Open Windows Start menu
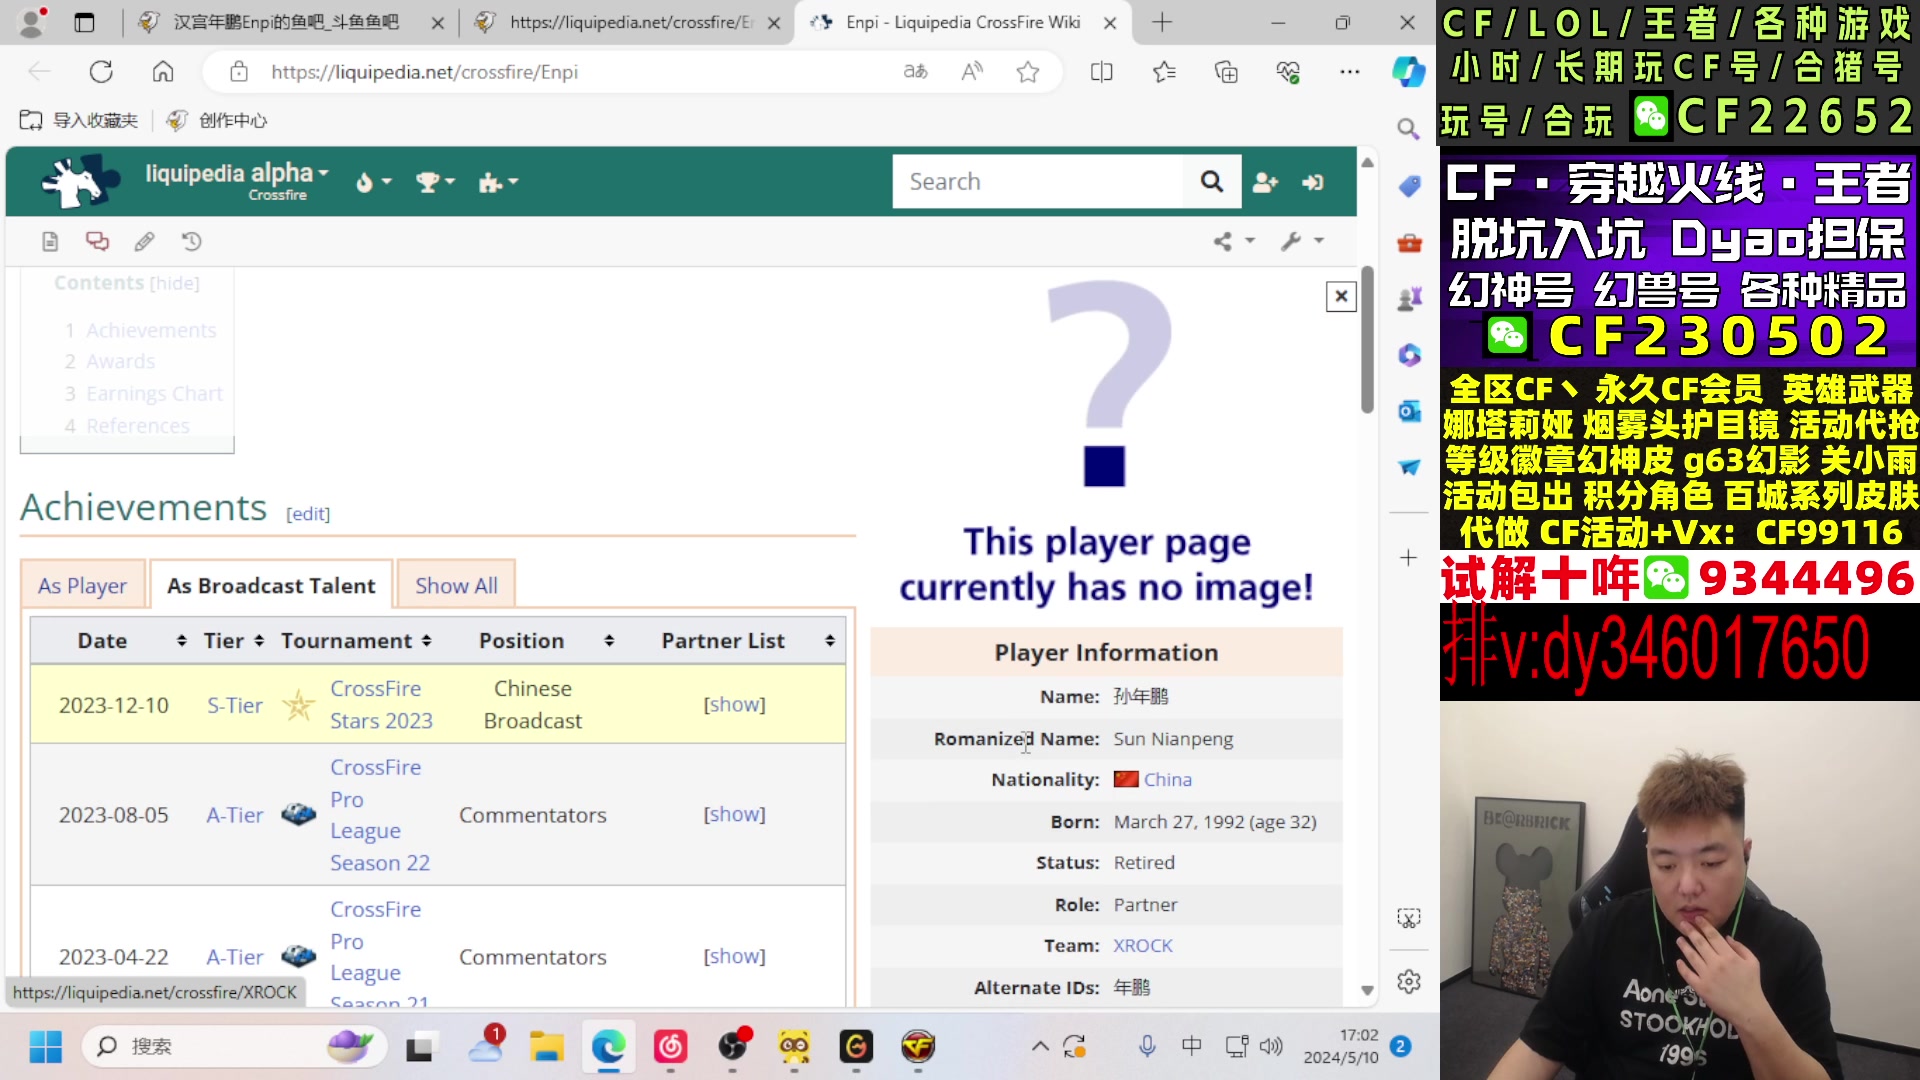 [45, 1047]
